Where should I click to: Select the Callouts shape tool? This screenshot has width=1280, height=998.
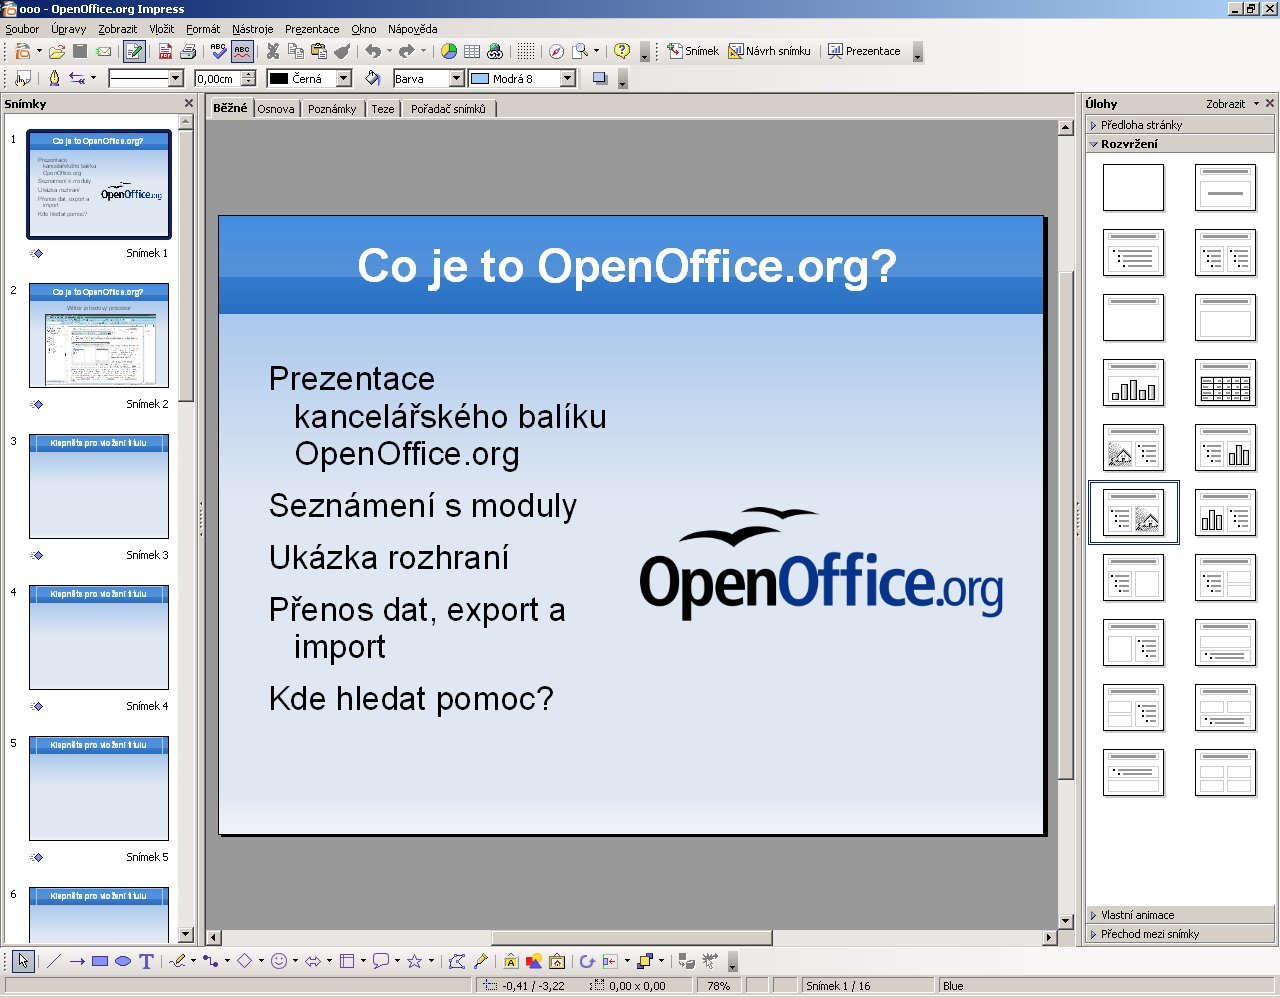coord(381,961)
